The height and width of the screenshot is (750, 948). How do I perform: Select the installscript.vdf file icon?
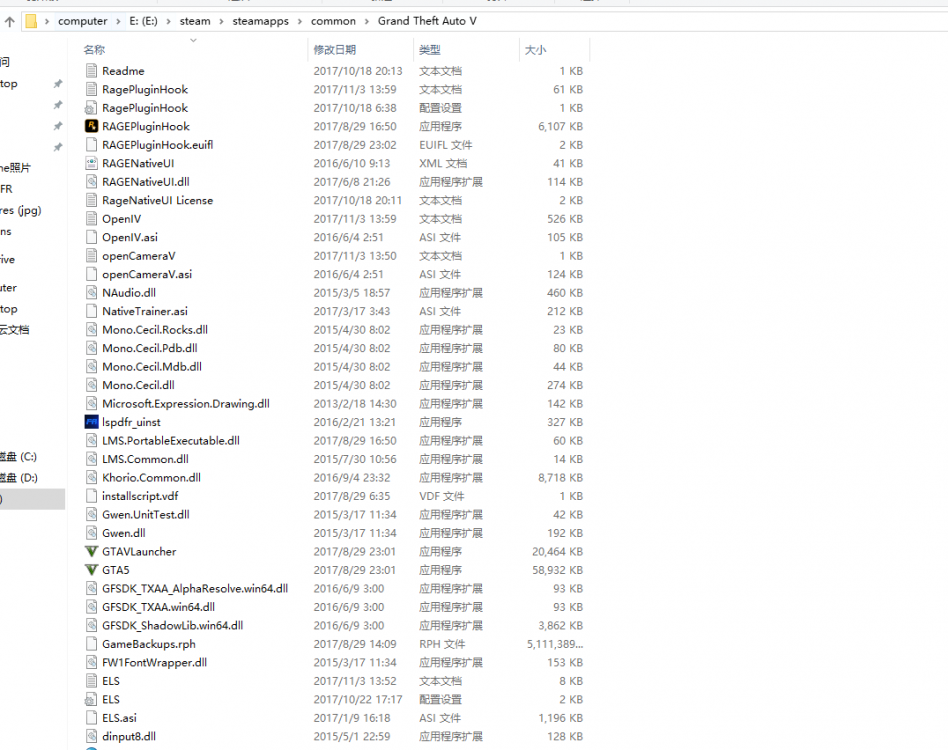tap(91, 496)
